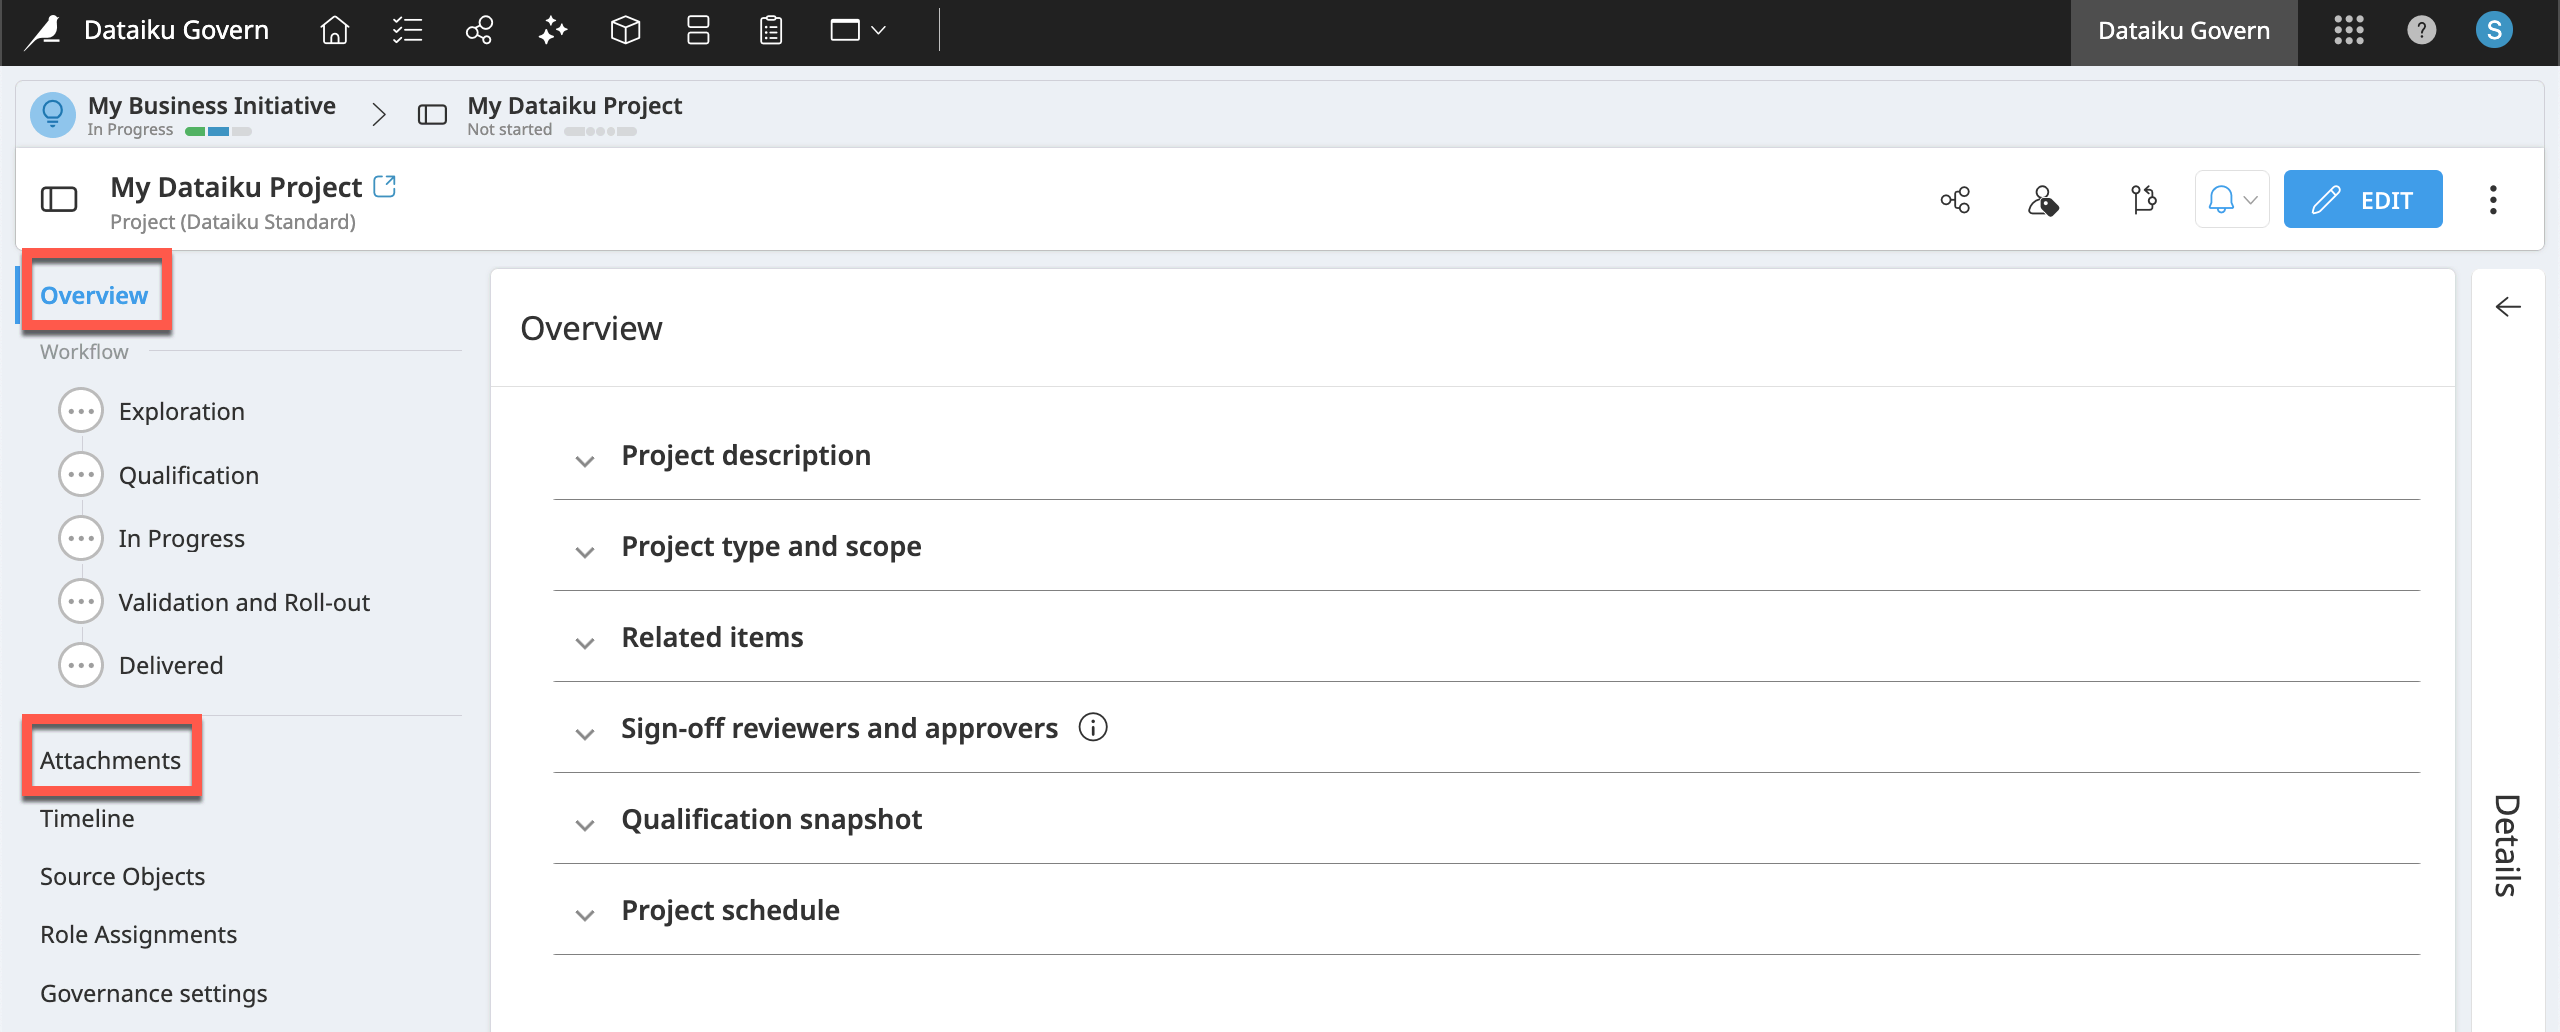Click the breadcrumb chevron separator
Image resolution: width=2560 pixels, height=1032 pixels.
(x=378, y=114)
